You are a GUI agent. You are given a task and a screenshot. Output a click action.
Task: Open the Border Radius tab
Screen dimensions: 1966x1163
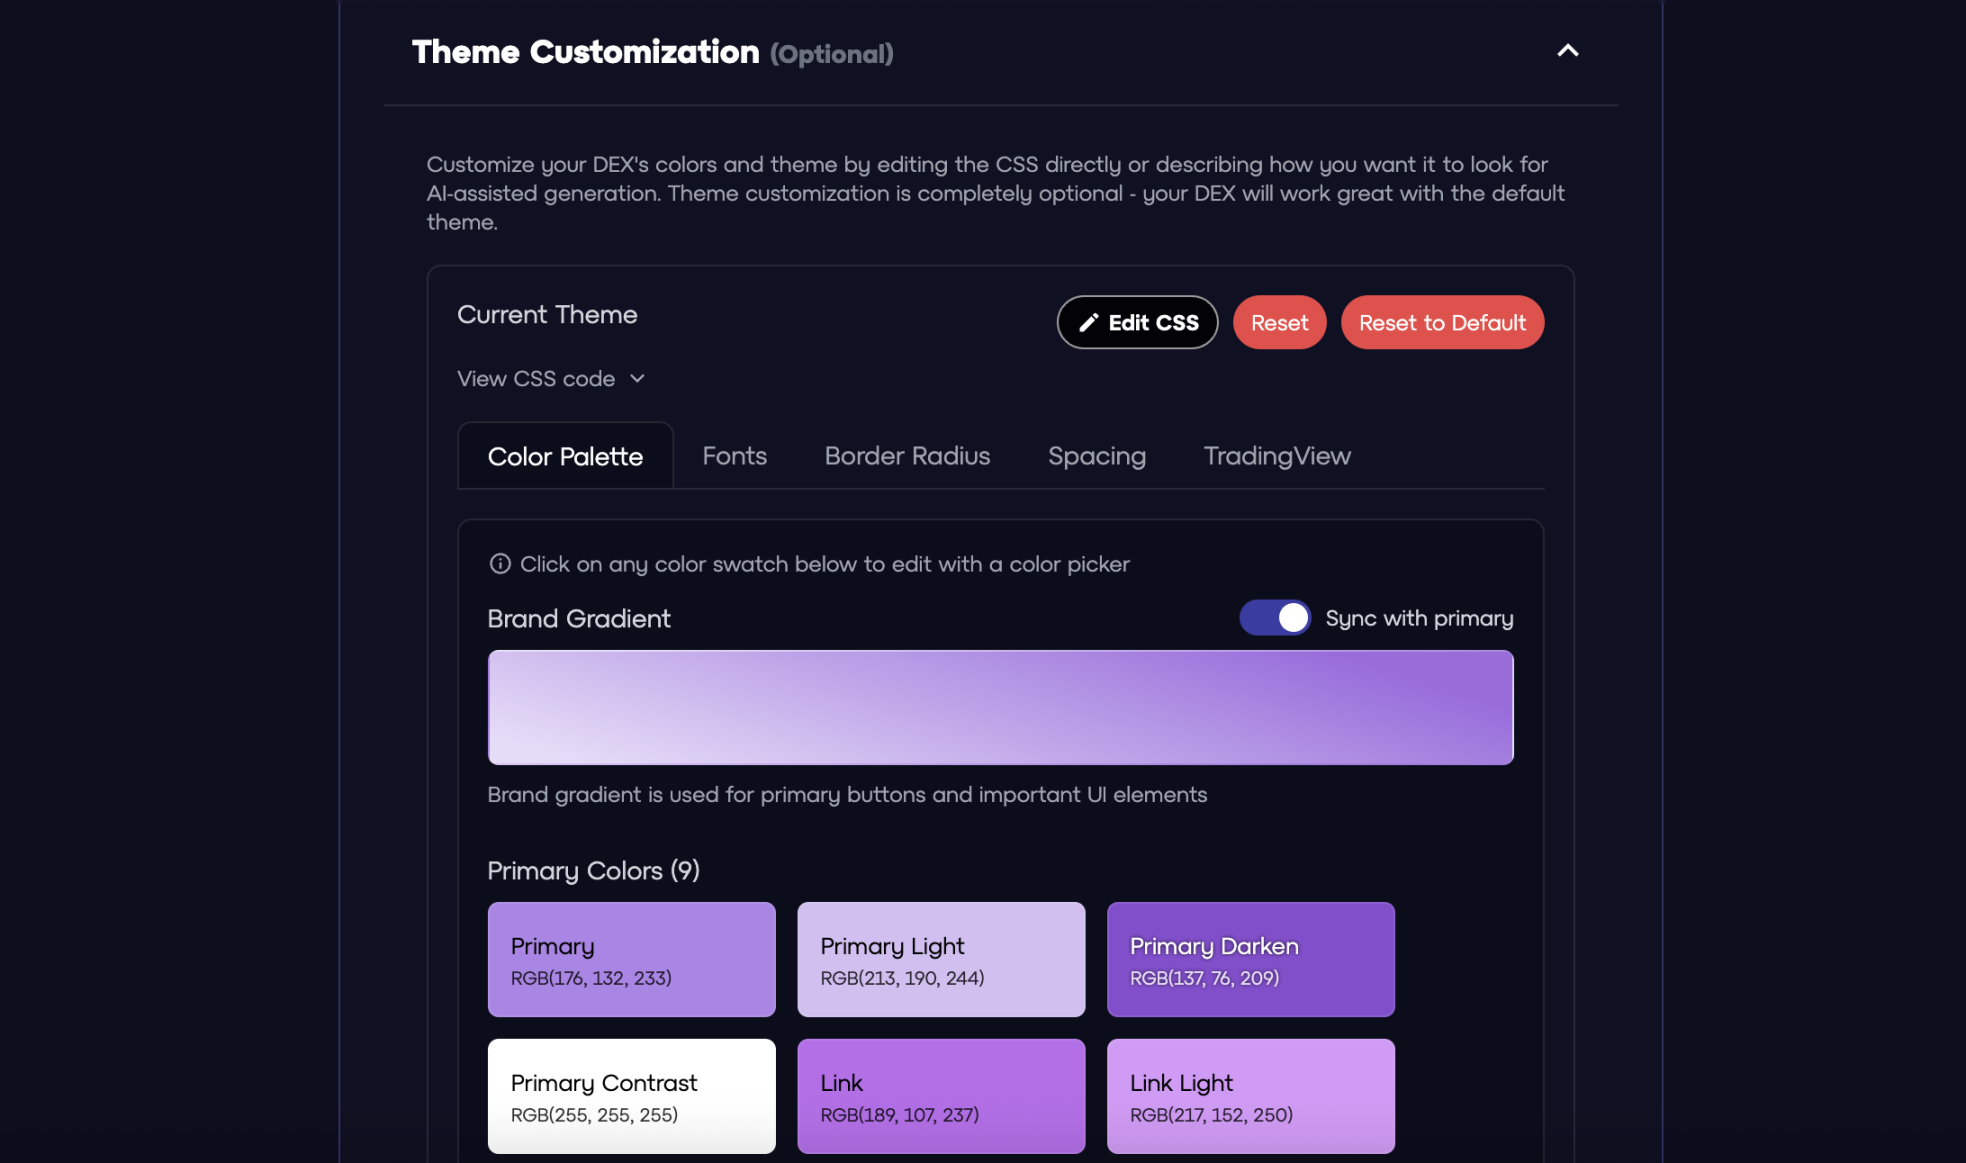coord(907,456)
